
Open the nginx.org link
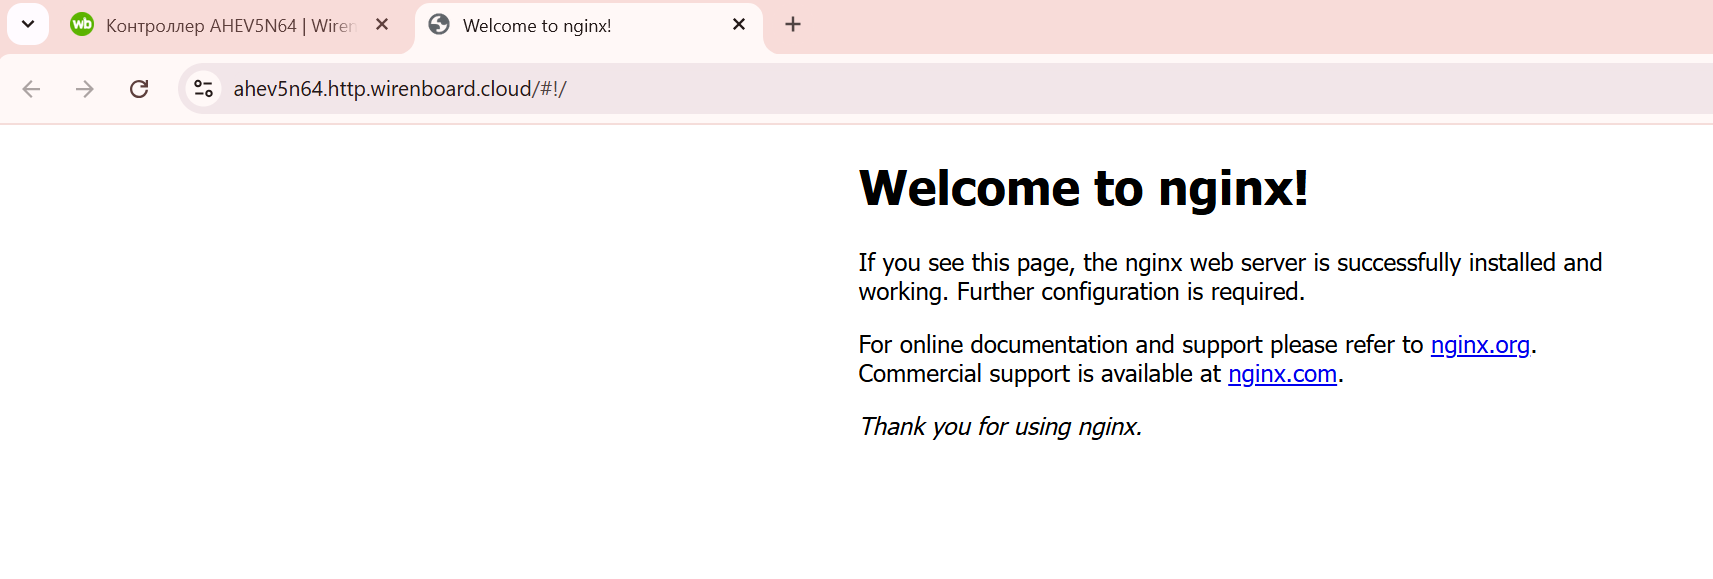[1480, 345]
